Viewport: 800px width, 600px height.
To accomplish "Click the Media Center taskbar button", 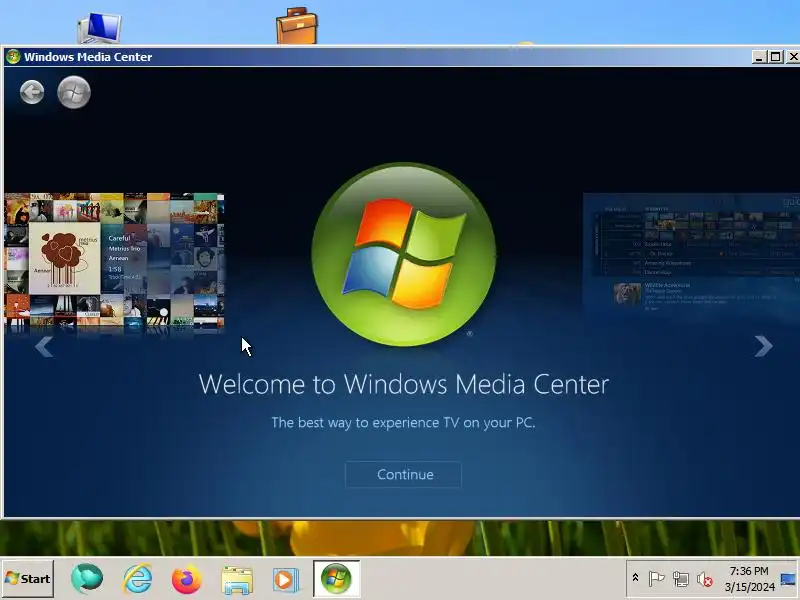I will click(x=336, y=579).
